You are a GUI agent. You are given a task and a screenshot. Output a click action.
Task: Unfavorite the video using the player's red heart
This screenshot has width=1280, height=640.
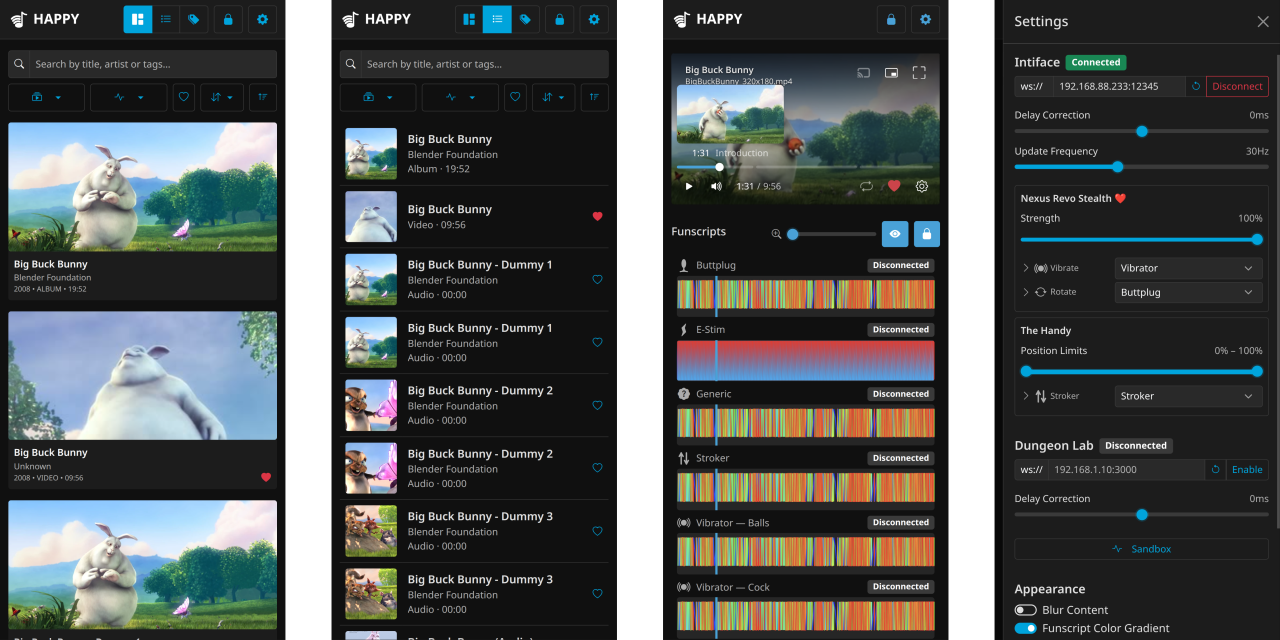[894, 186]
